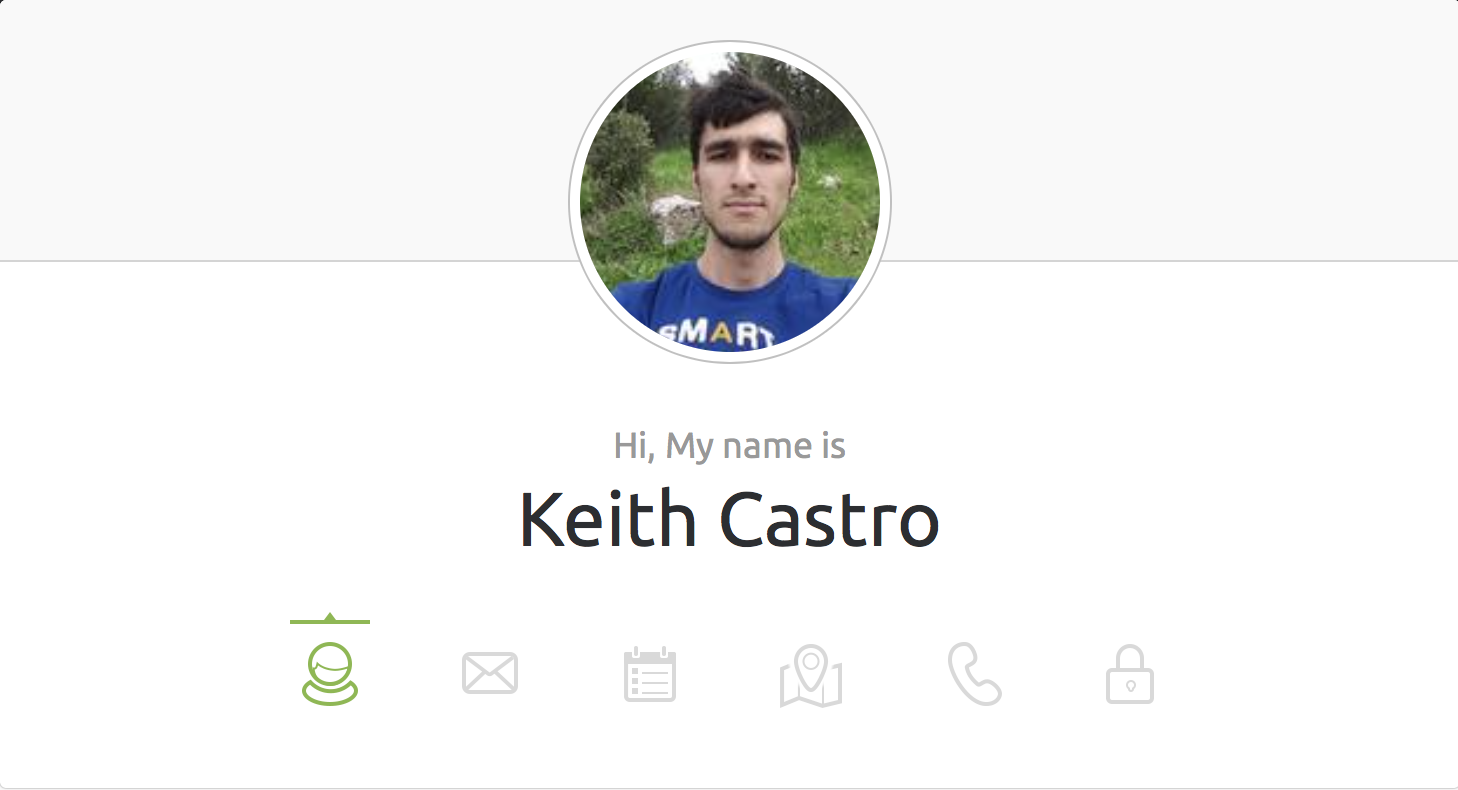The width and height of the screenshot is (1458, 790).
Task: Click the Keith Castro name heading
Action: tap(729, 519)
